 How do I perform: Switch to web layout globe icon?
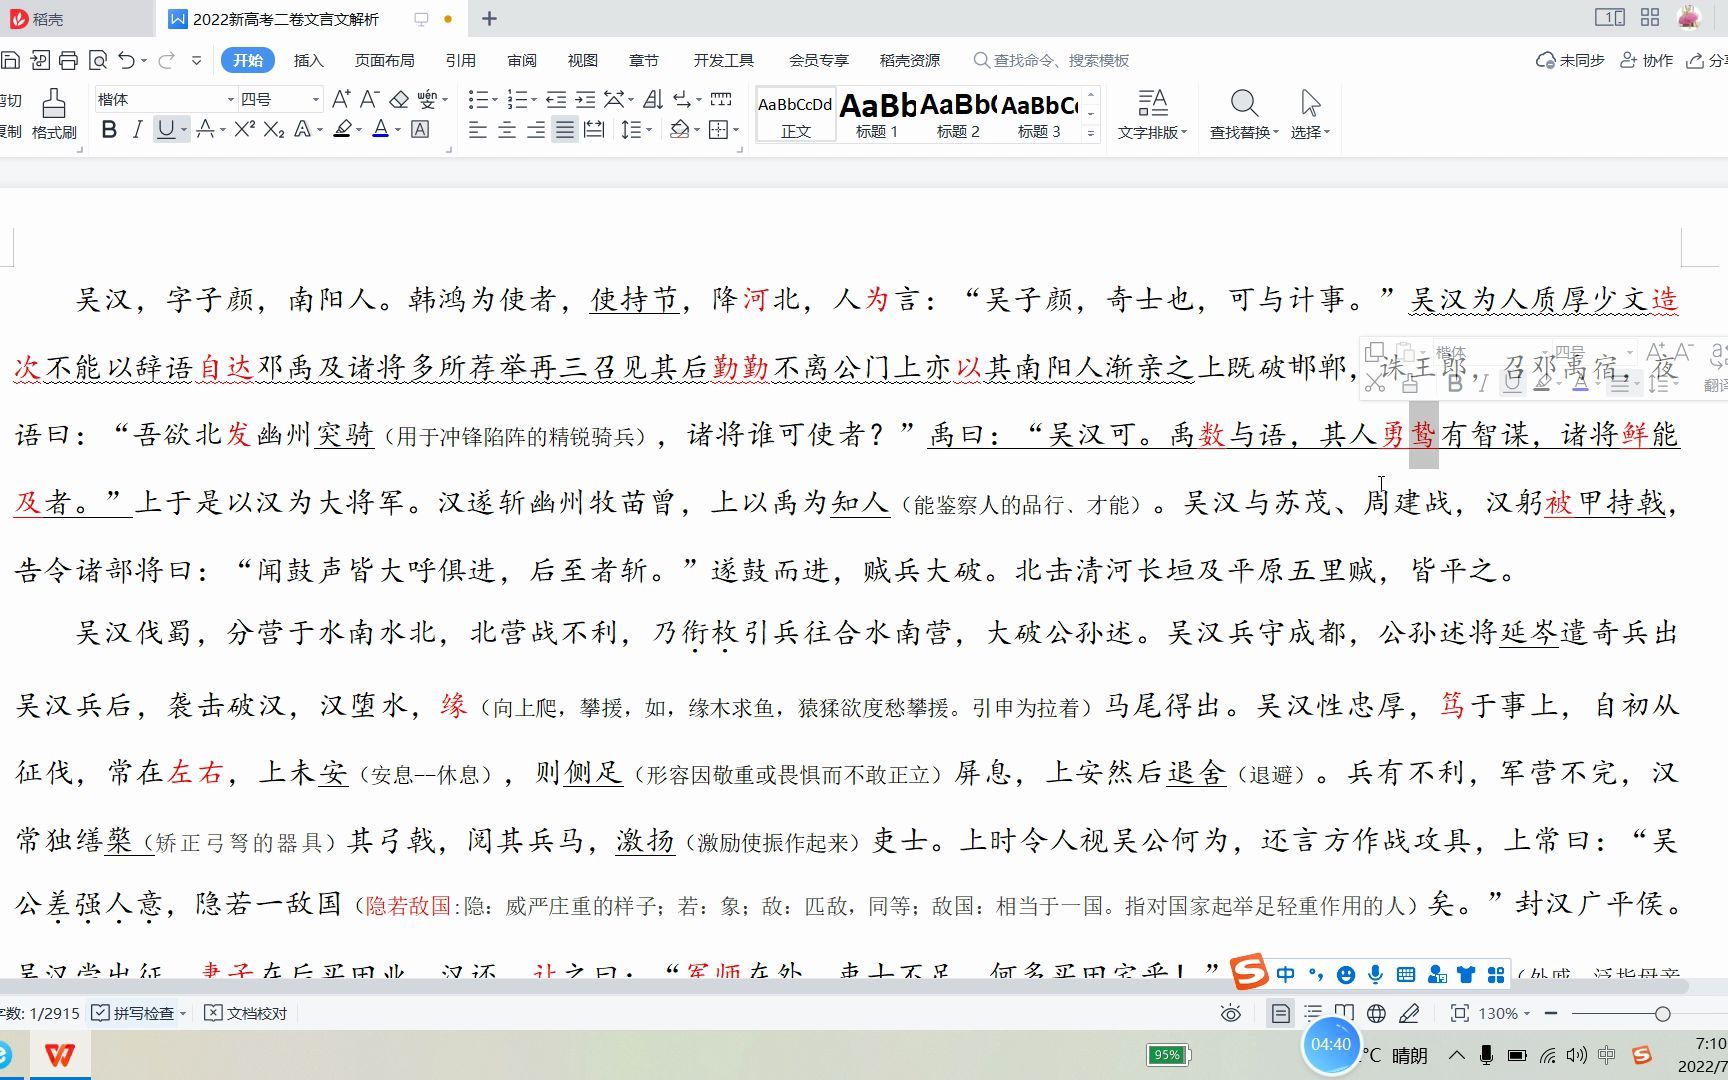coord(1376,1014)
